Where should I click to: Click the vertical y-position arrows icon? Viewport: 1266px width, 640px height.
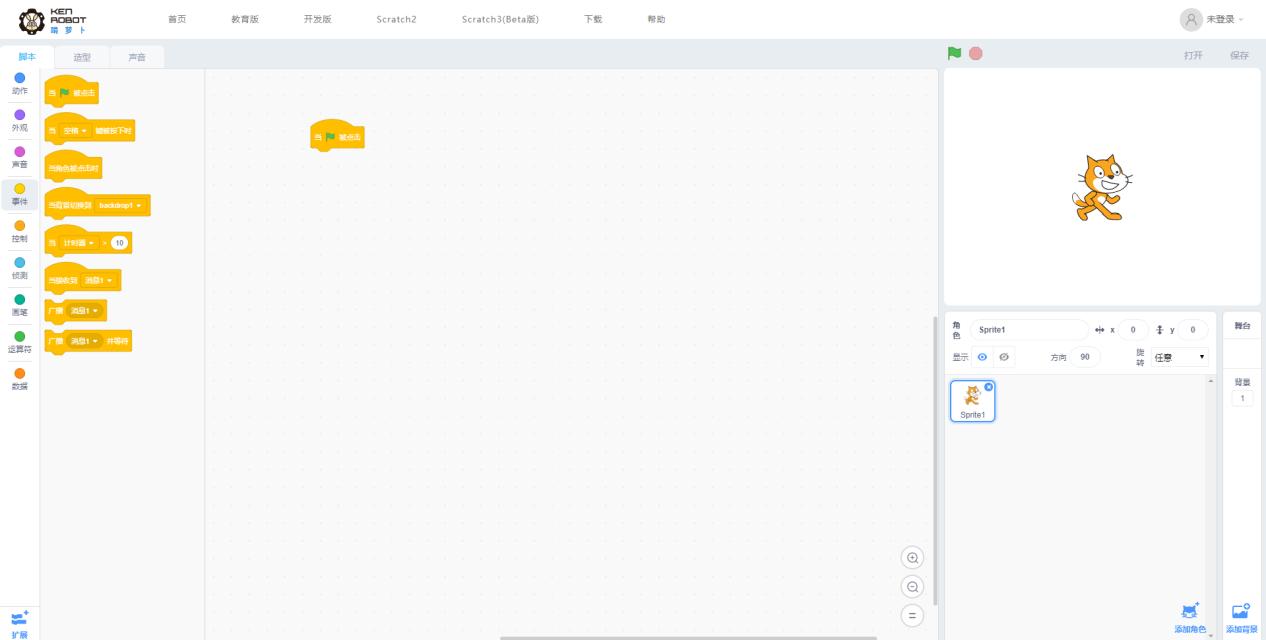point(1160,330)
